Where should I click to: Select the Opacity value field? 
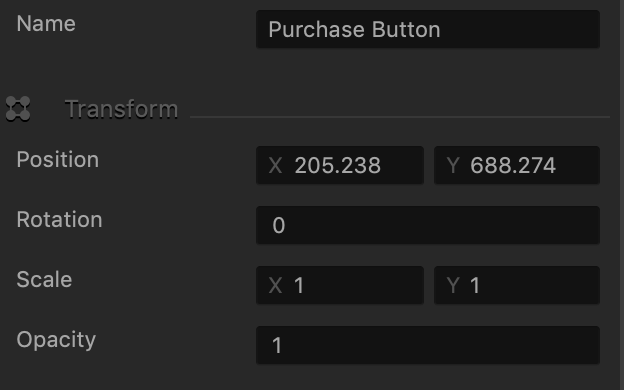428,345
